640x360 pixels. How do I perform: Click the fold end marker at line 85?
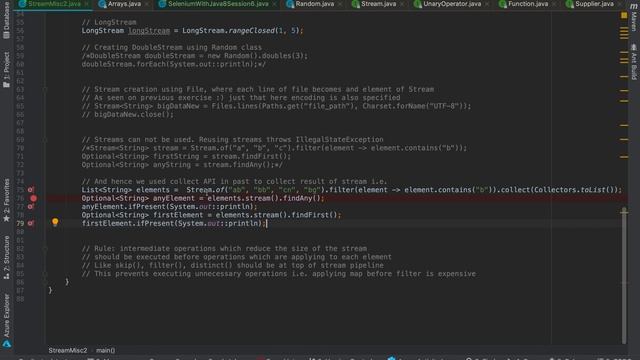[x=45, y=273]
